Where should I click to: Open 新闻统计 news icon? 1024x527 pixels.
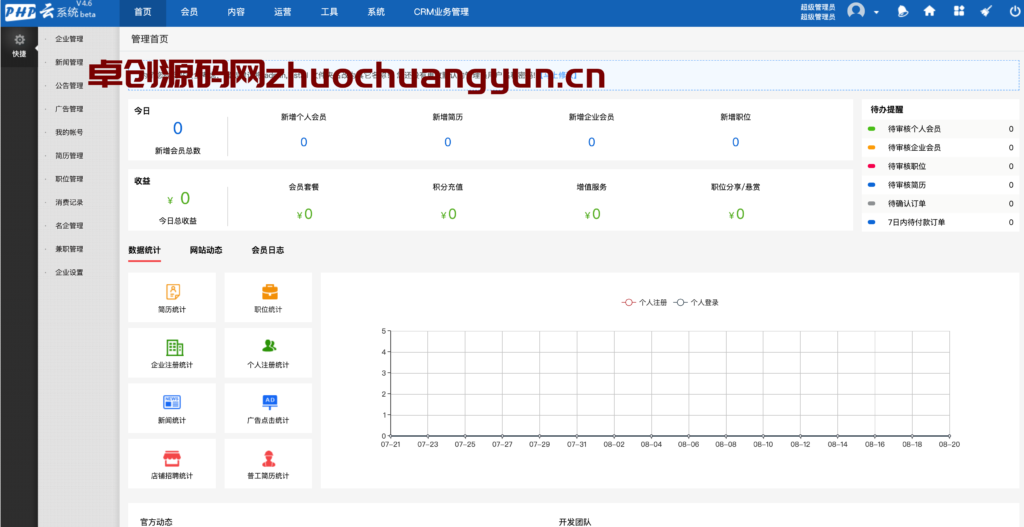(172, 402)
